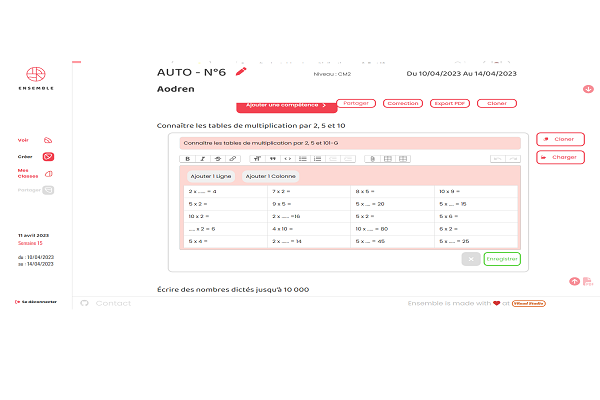
Task: Click the attachment icon in the editor toolbar
Action: point(373,159)
